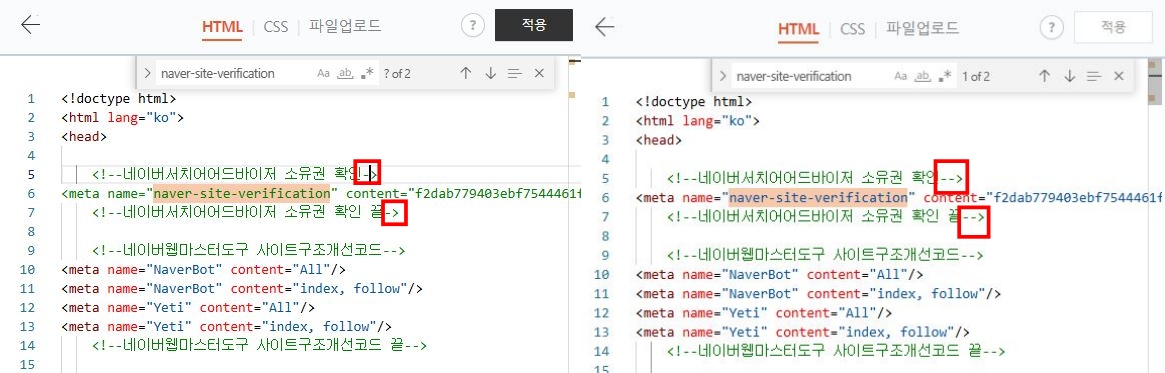The height and width of the screenshot is (373, 1165).
Task: Go back using left editor's arrow
Action: pyautogui.click(x=30, y=25)
